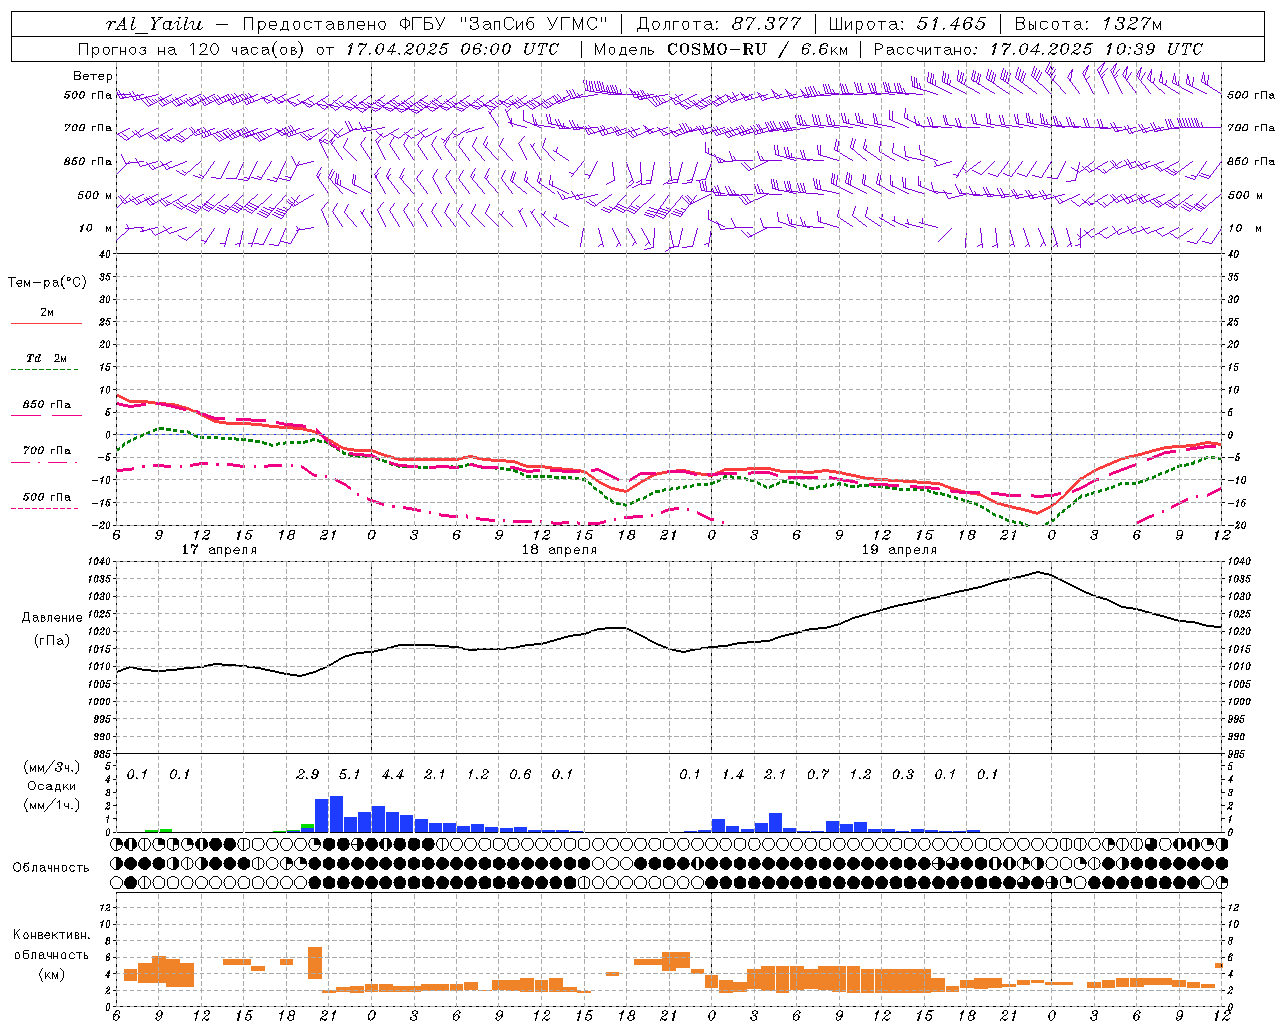The height and width of the screenshot is (1024, 1280).
Task: Select the (мм/1ч.) hourly unit label
Action: click(53, 805)
